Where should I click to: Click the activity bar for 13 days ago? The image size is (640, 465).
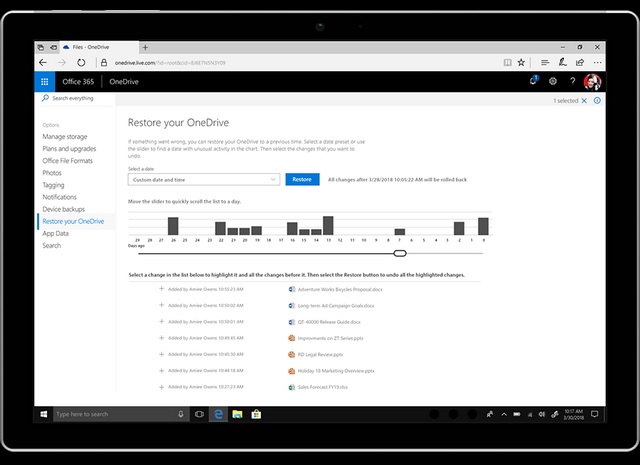click(x=328, y=225)
